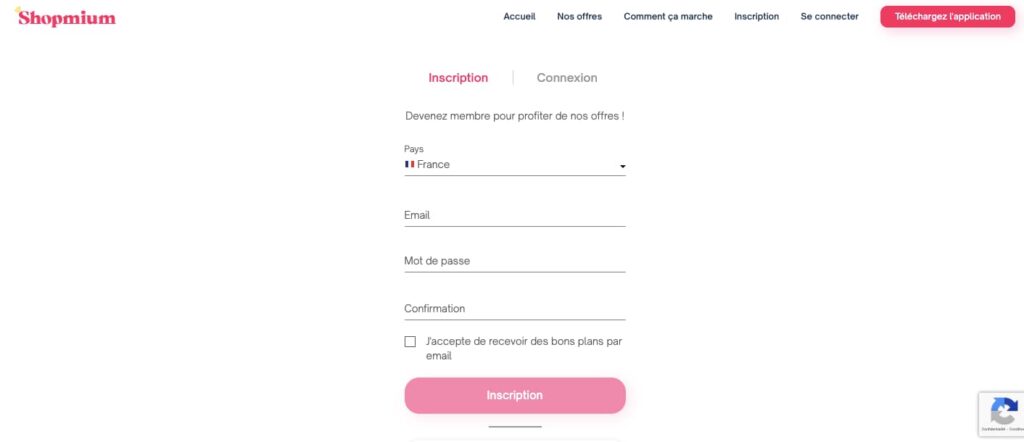Focus the Email input field
The width and height of the screenshot is (1024, 442).
514,215
